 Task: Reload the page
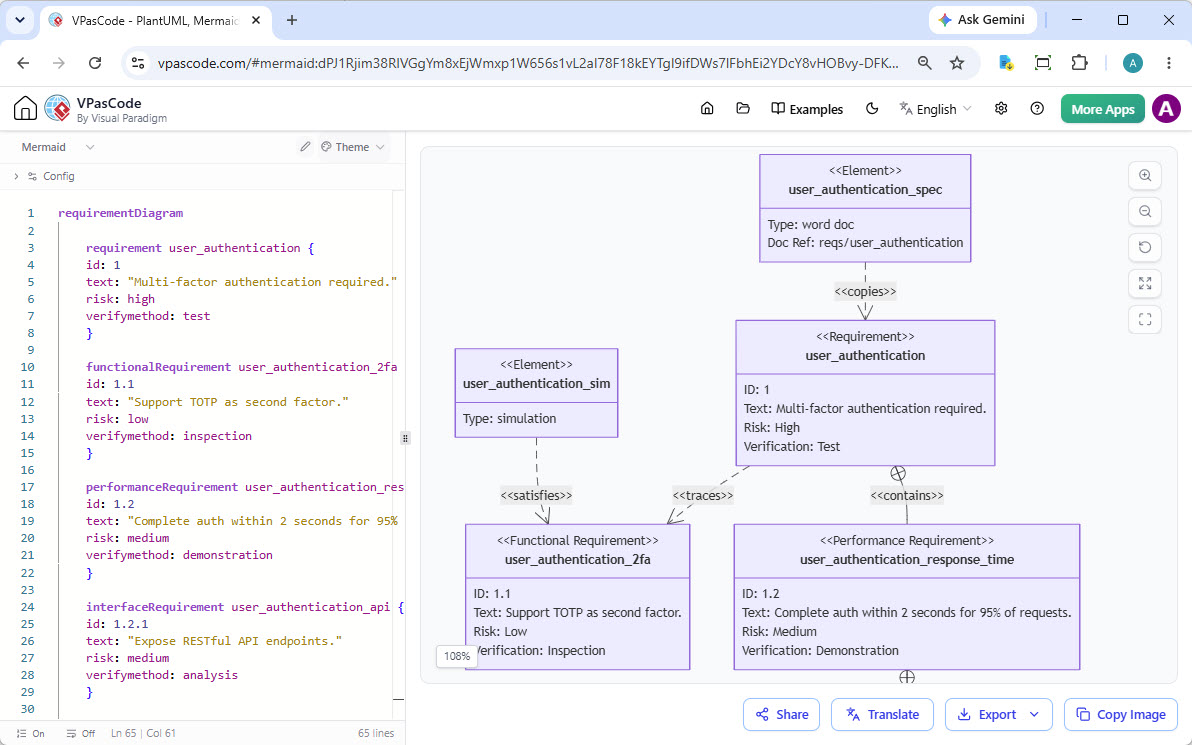tap(95, 63)
